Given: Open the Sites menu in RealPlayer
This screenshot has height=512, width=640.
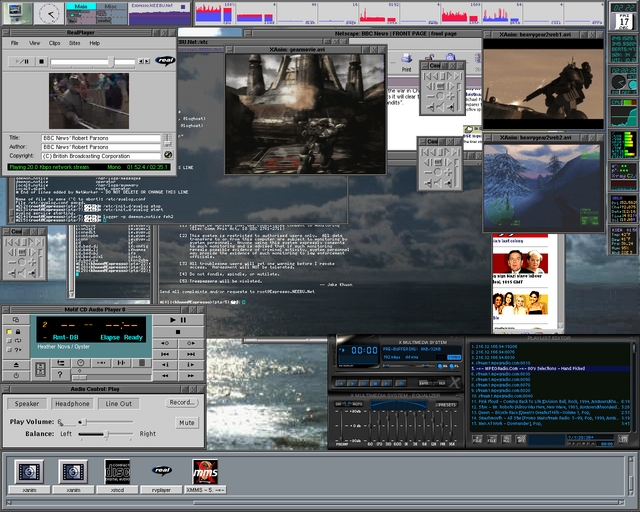Looking at the screenshot, I should 74,43.
